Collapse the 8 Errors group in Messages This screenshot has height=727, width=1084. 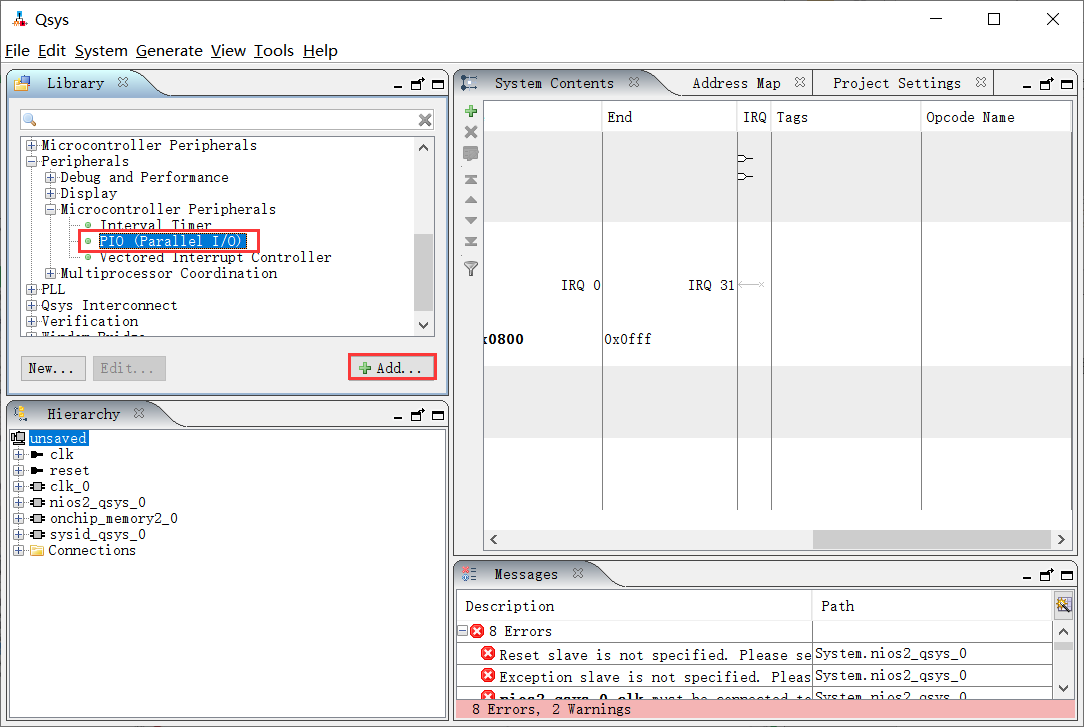[x=463, y=631]
